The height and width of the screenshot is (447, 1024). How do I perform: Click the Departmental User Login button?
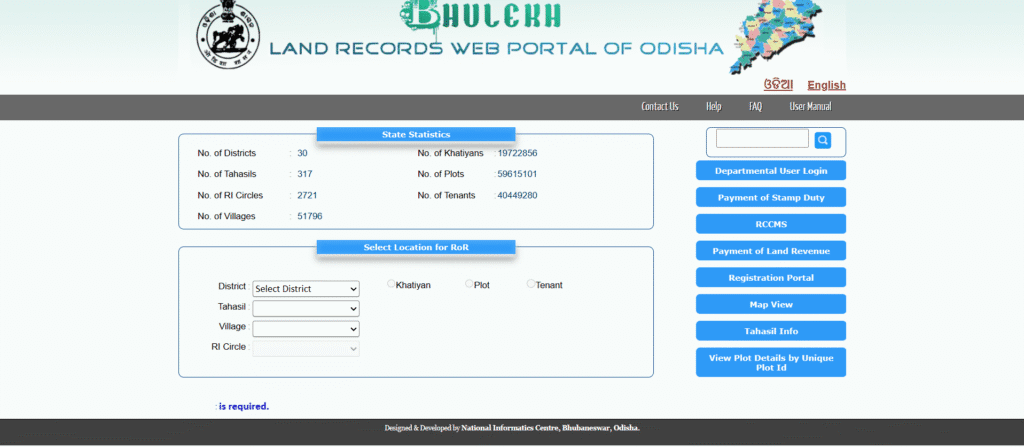point(771,171)
